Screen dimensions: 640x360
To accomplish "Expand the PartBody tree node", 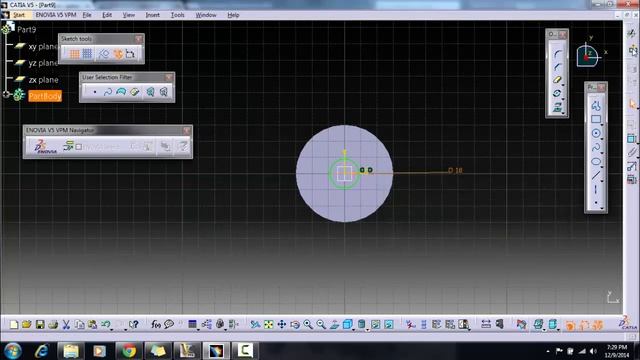I will (6, 95).
